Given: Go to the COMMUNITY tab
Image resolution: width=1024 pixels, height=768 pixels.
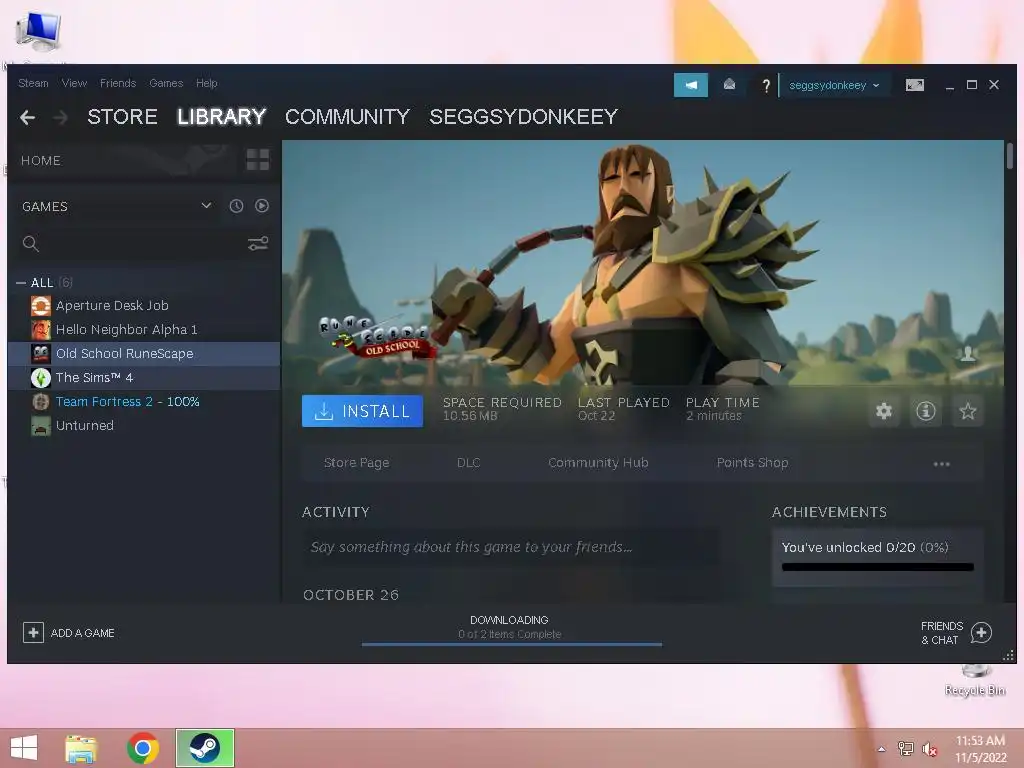Looking at the screenshot, I should click(x=347, y=117).
